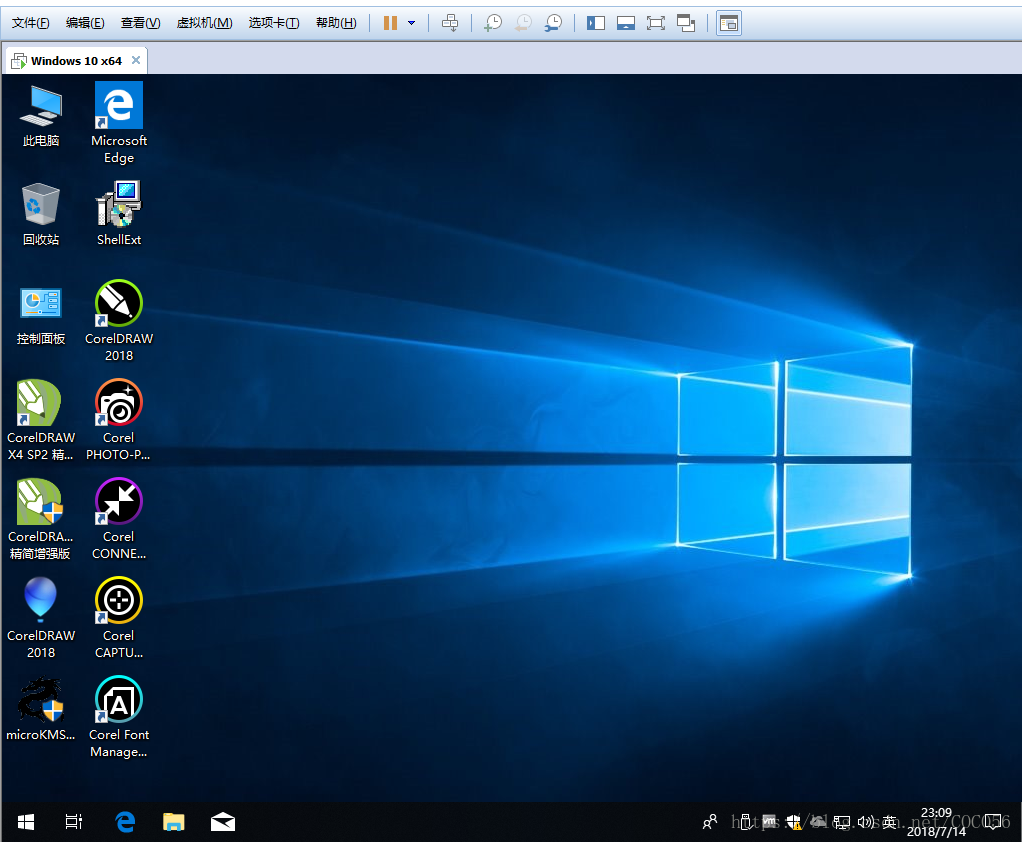Select the Windows 10 x64 tab
Screen dimensions: 1022x842
point(76,61)
